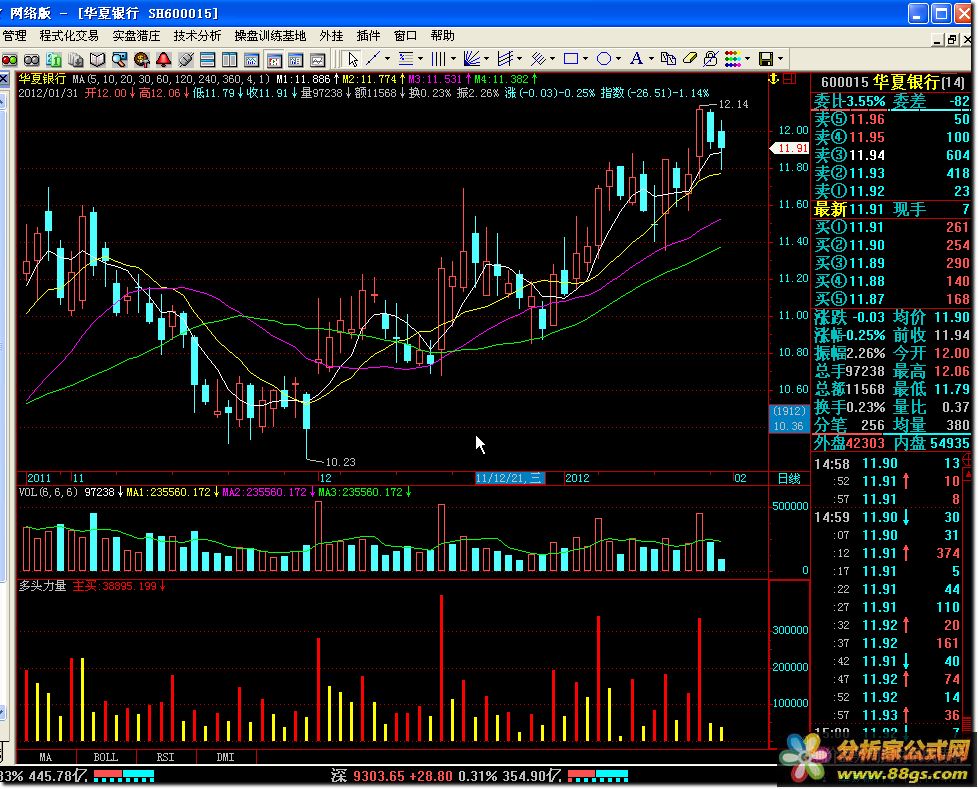The image size is (979, 789).
Task: Click the first chart-window toolbar icon
Action: tap(252, 59)
